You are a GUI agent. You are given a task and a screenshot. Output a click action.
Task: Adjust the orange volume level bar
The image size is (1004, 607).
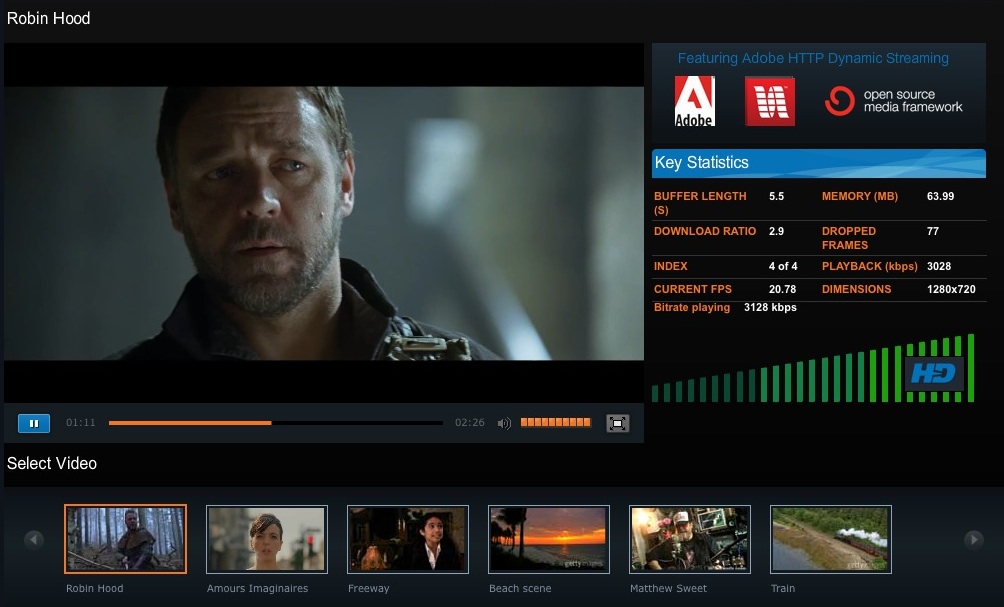click(555, 422)
